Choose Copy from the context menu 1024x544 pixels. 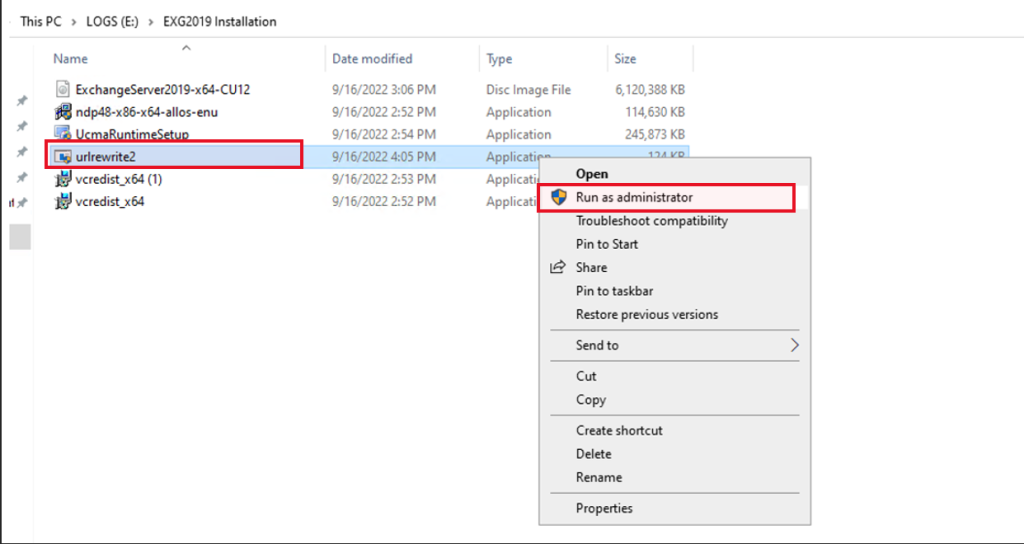click(x=590, y=400)
